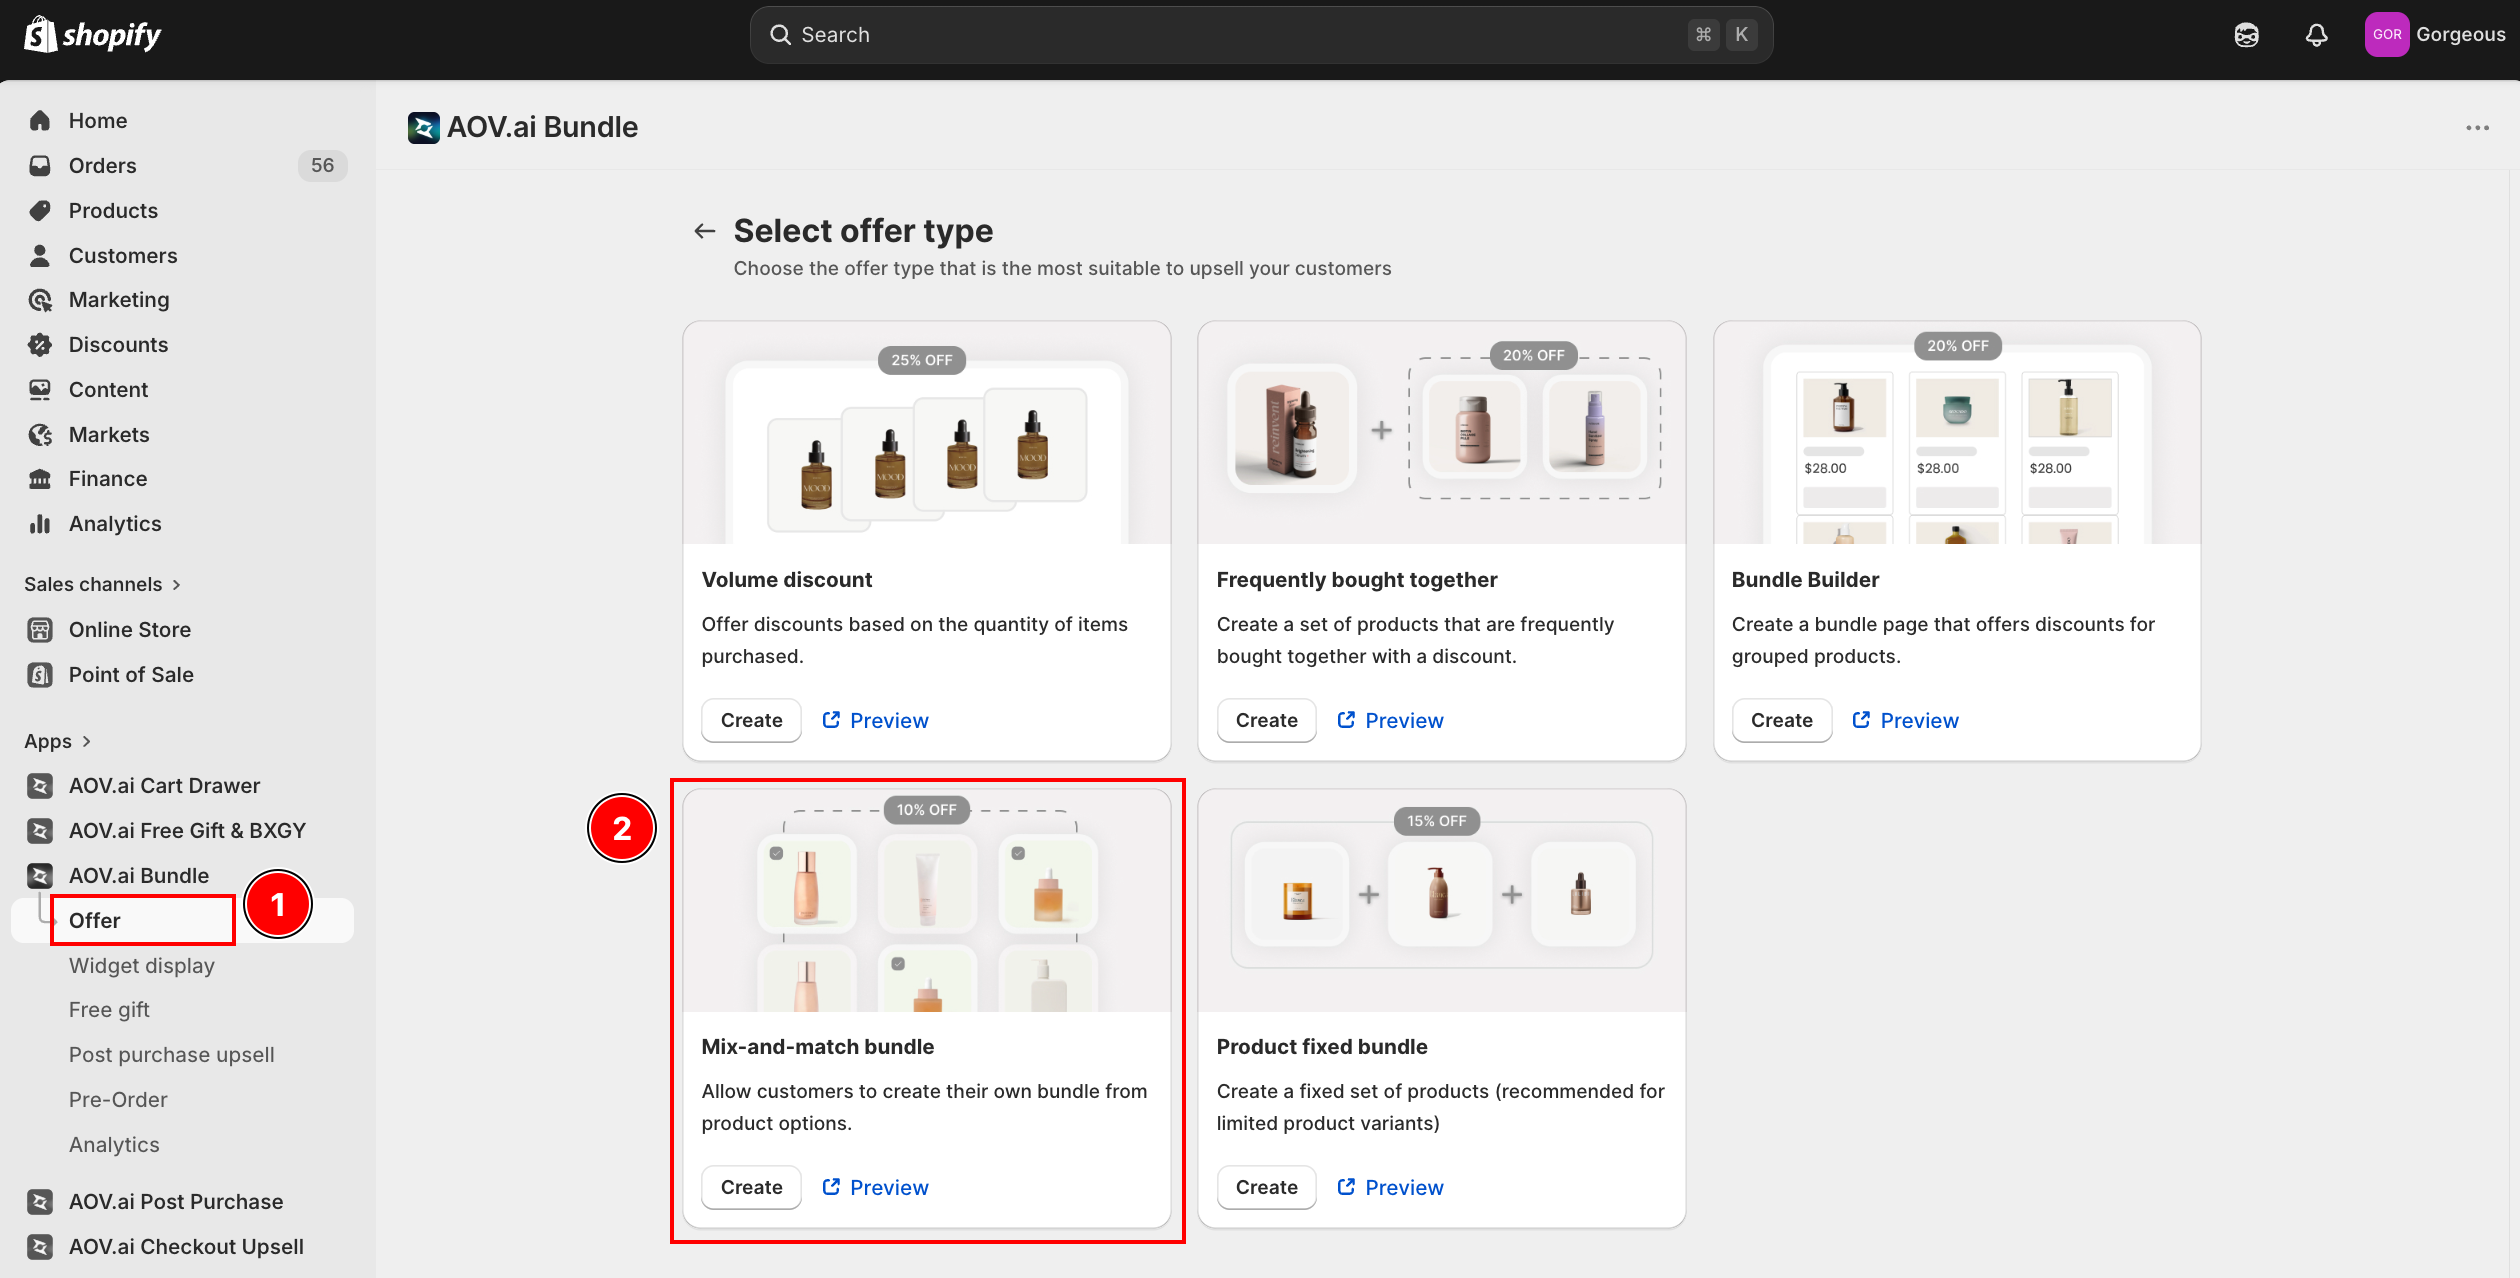
Task: Open the Home icon in sidebar
Action: pyautogui.click(x=40, y=121)
